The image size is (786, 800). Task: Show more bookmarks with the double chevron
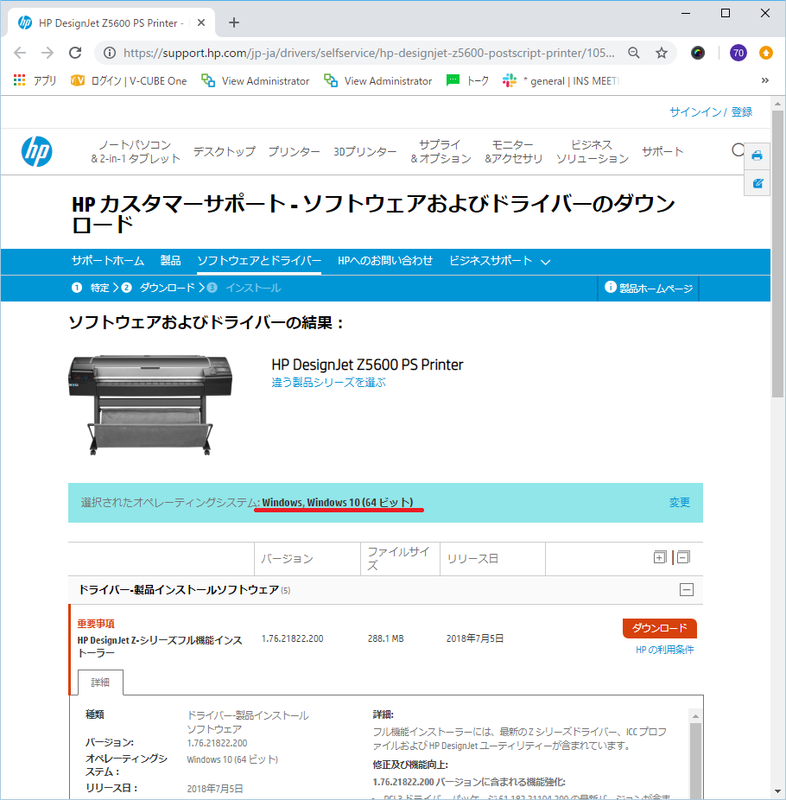point(765,81)
